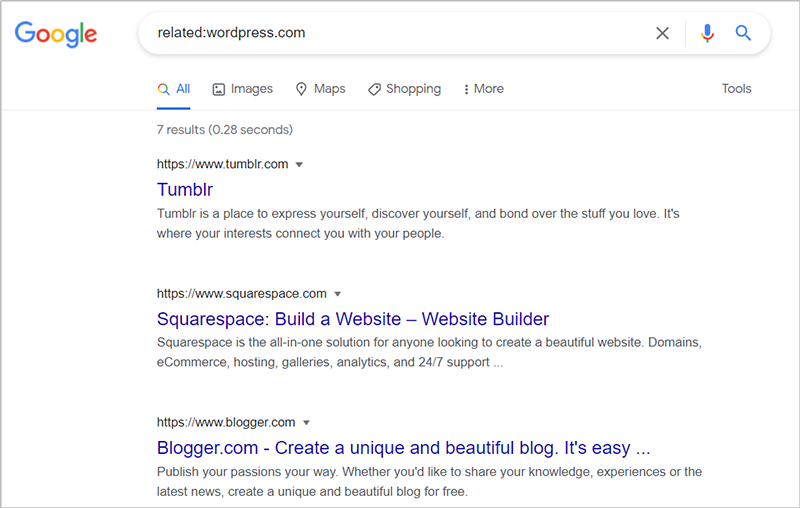Open the Tumblr result link
The height and width of the screenshot is (508, 800).
[185, 190]
